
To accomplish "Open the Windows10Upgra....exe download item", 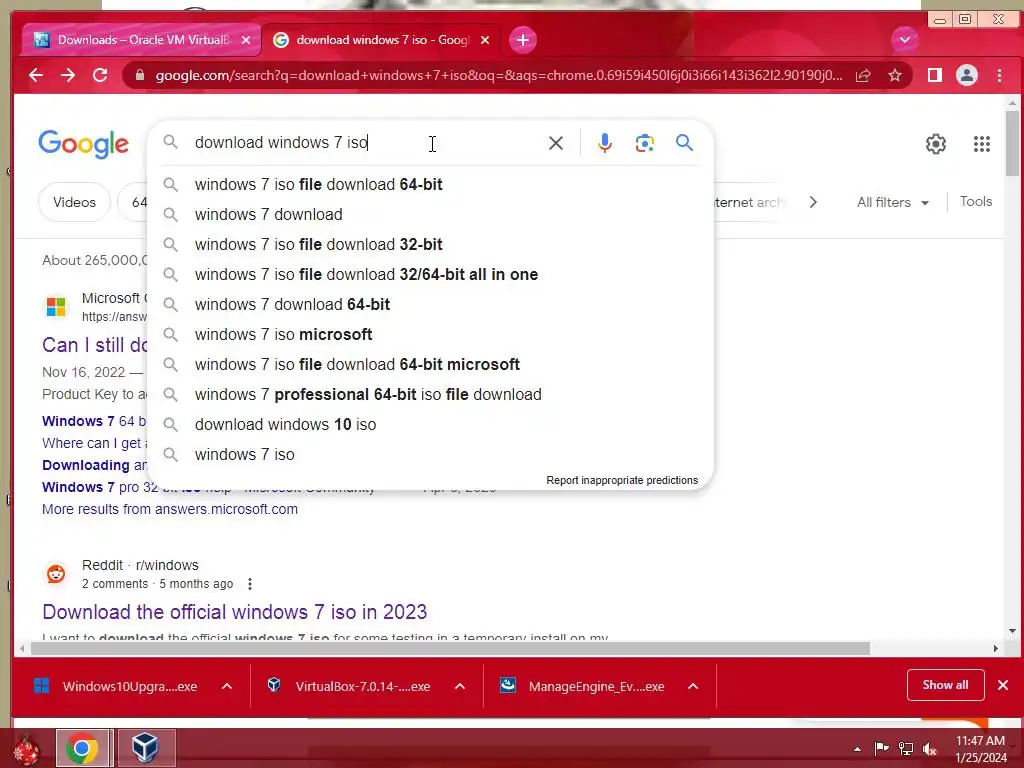I will point(118,686).
